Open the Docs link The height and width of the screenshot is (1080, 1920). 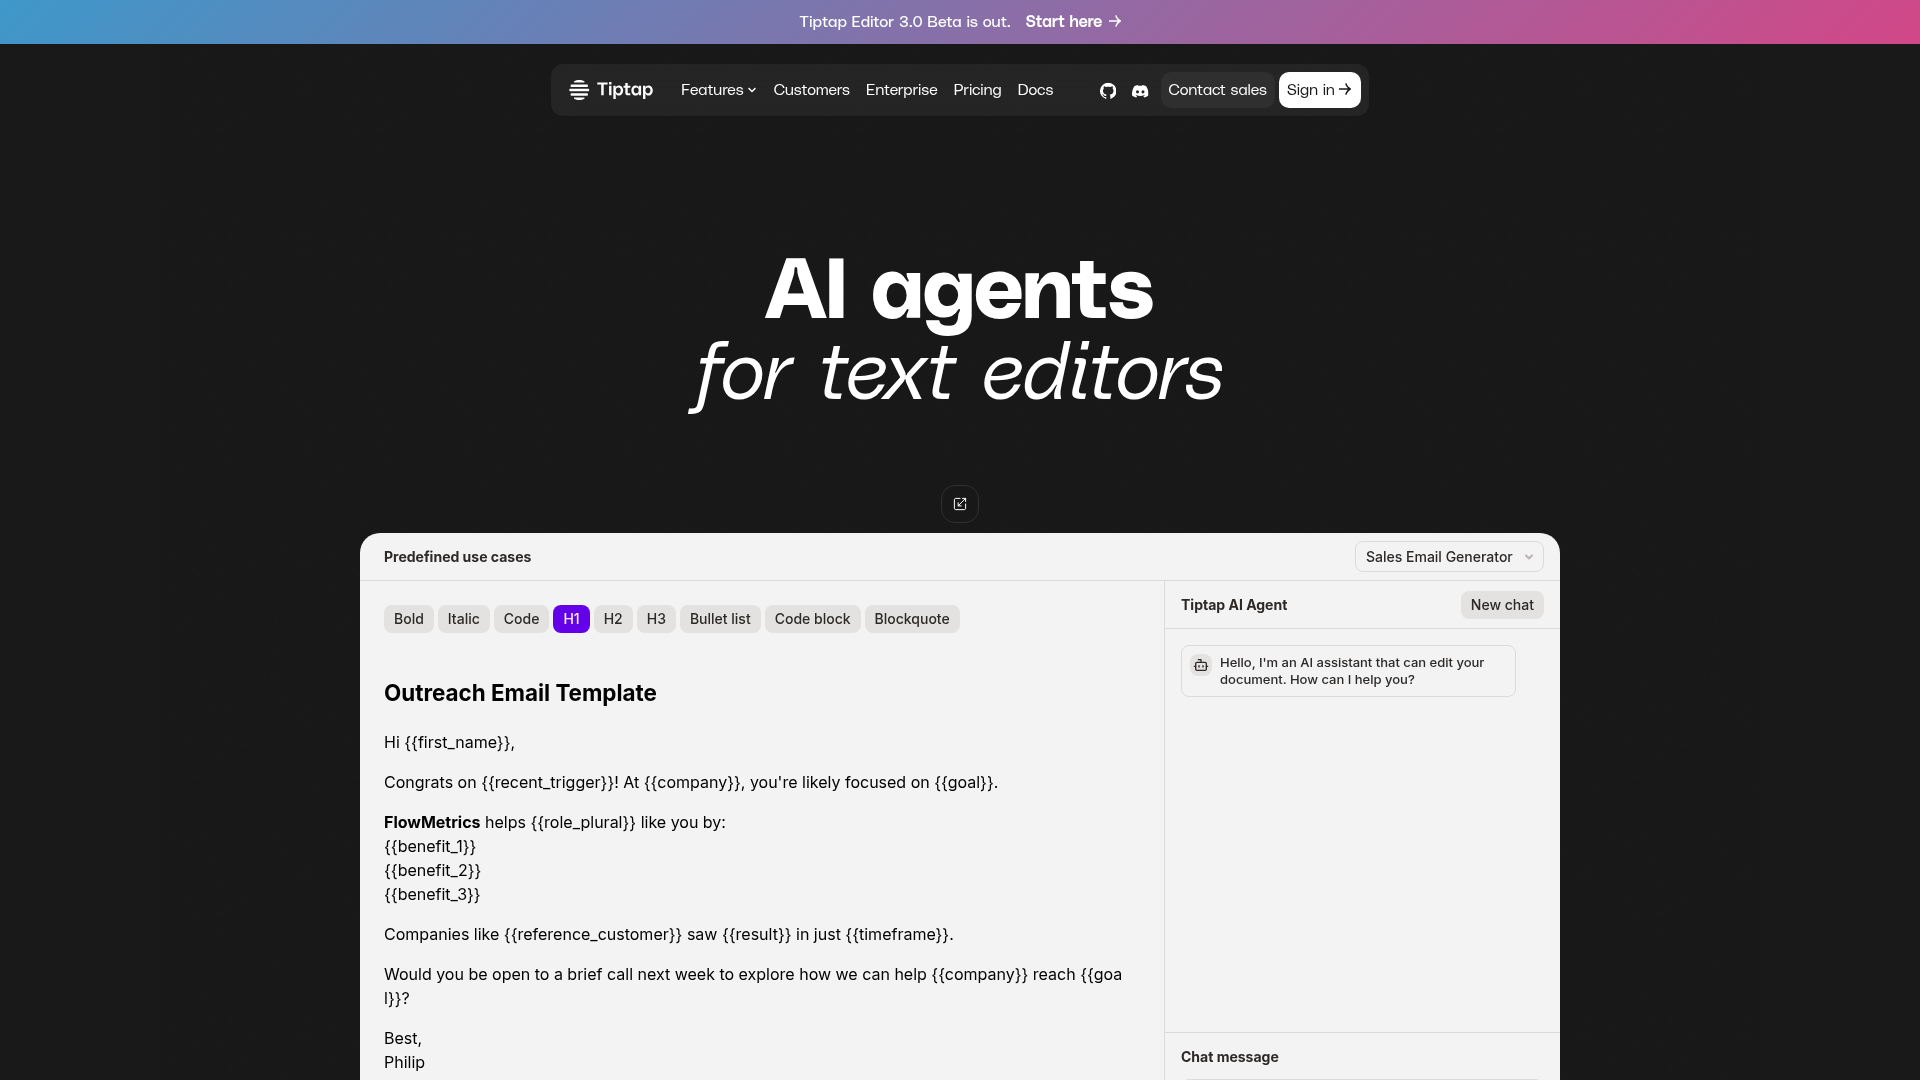(x=1035, y=90)
